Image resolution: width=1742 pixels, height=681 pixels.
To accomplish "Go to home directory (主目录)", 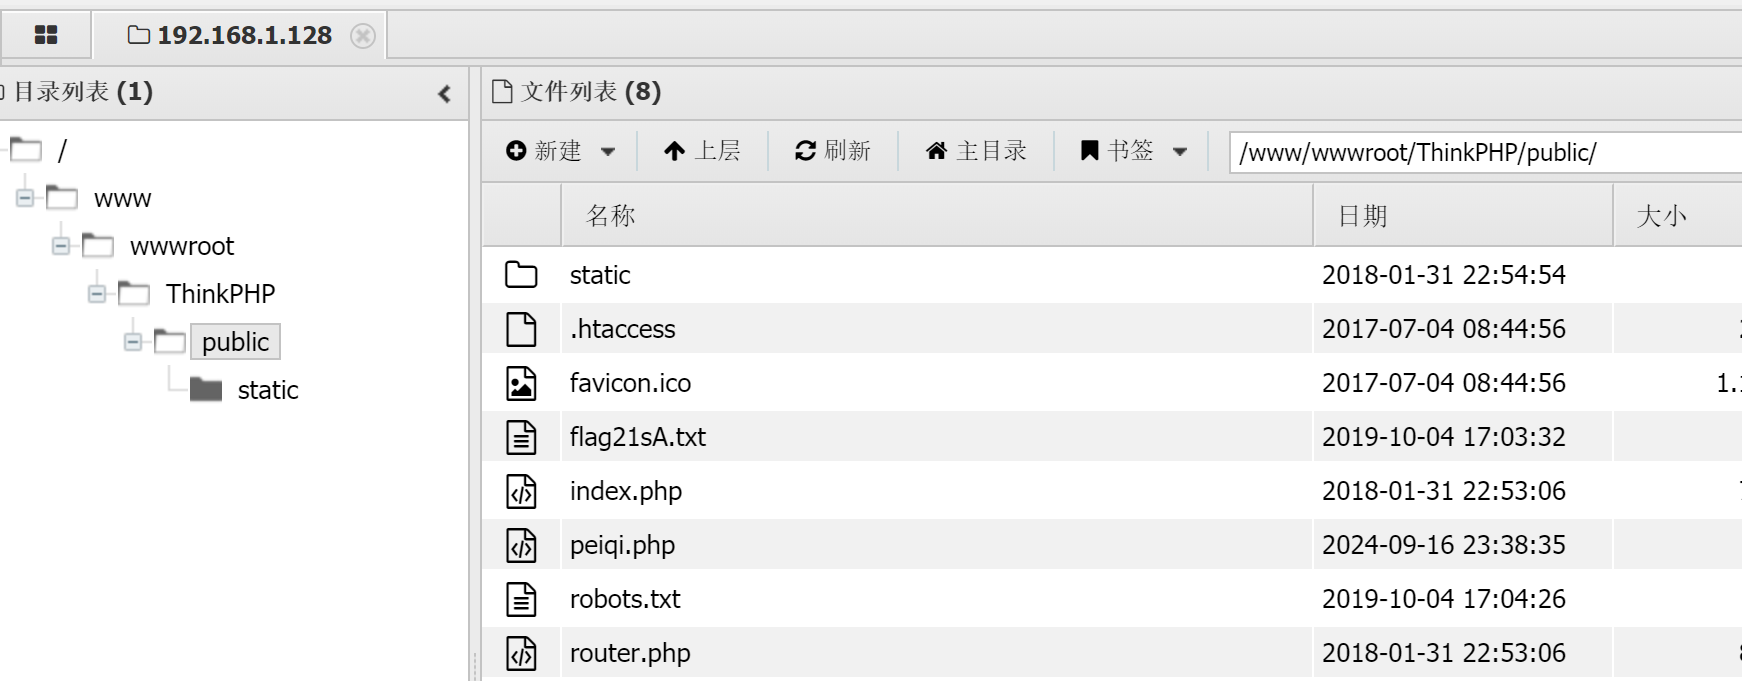I will tap(976, 151).
